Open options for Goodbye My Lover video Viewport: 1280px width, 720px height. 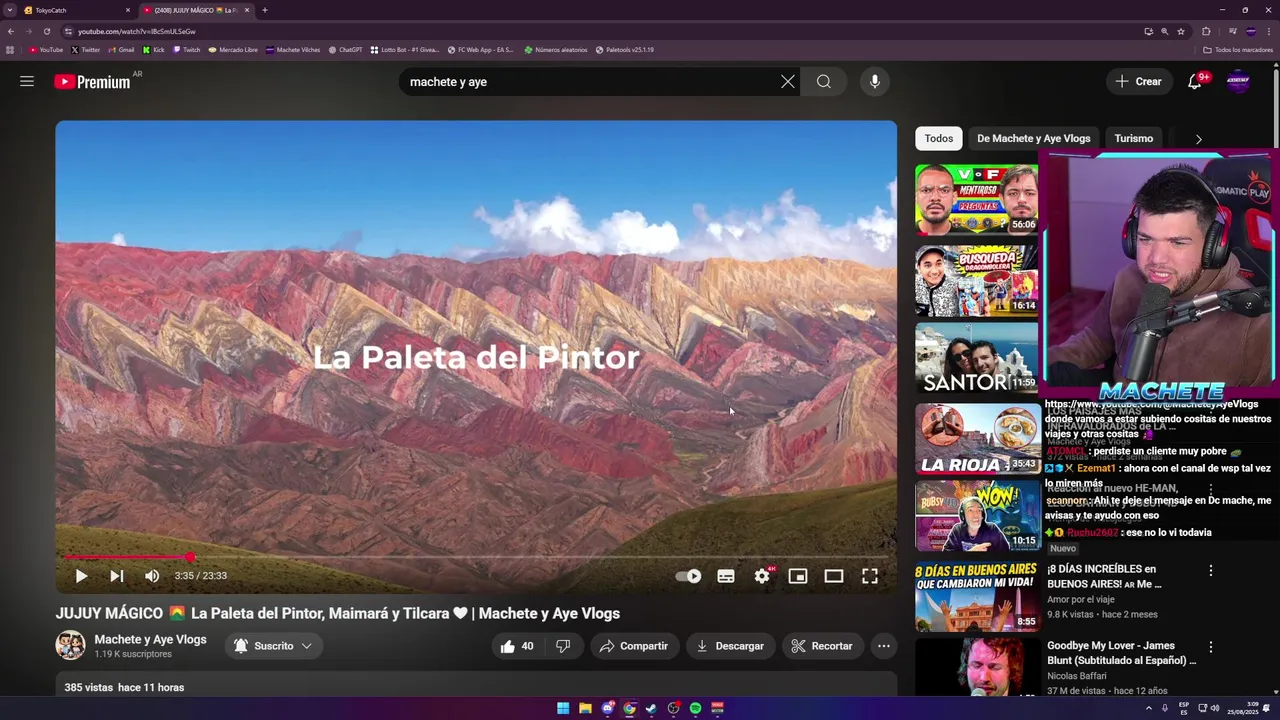pos(1211,647)
